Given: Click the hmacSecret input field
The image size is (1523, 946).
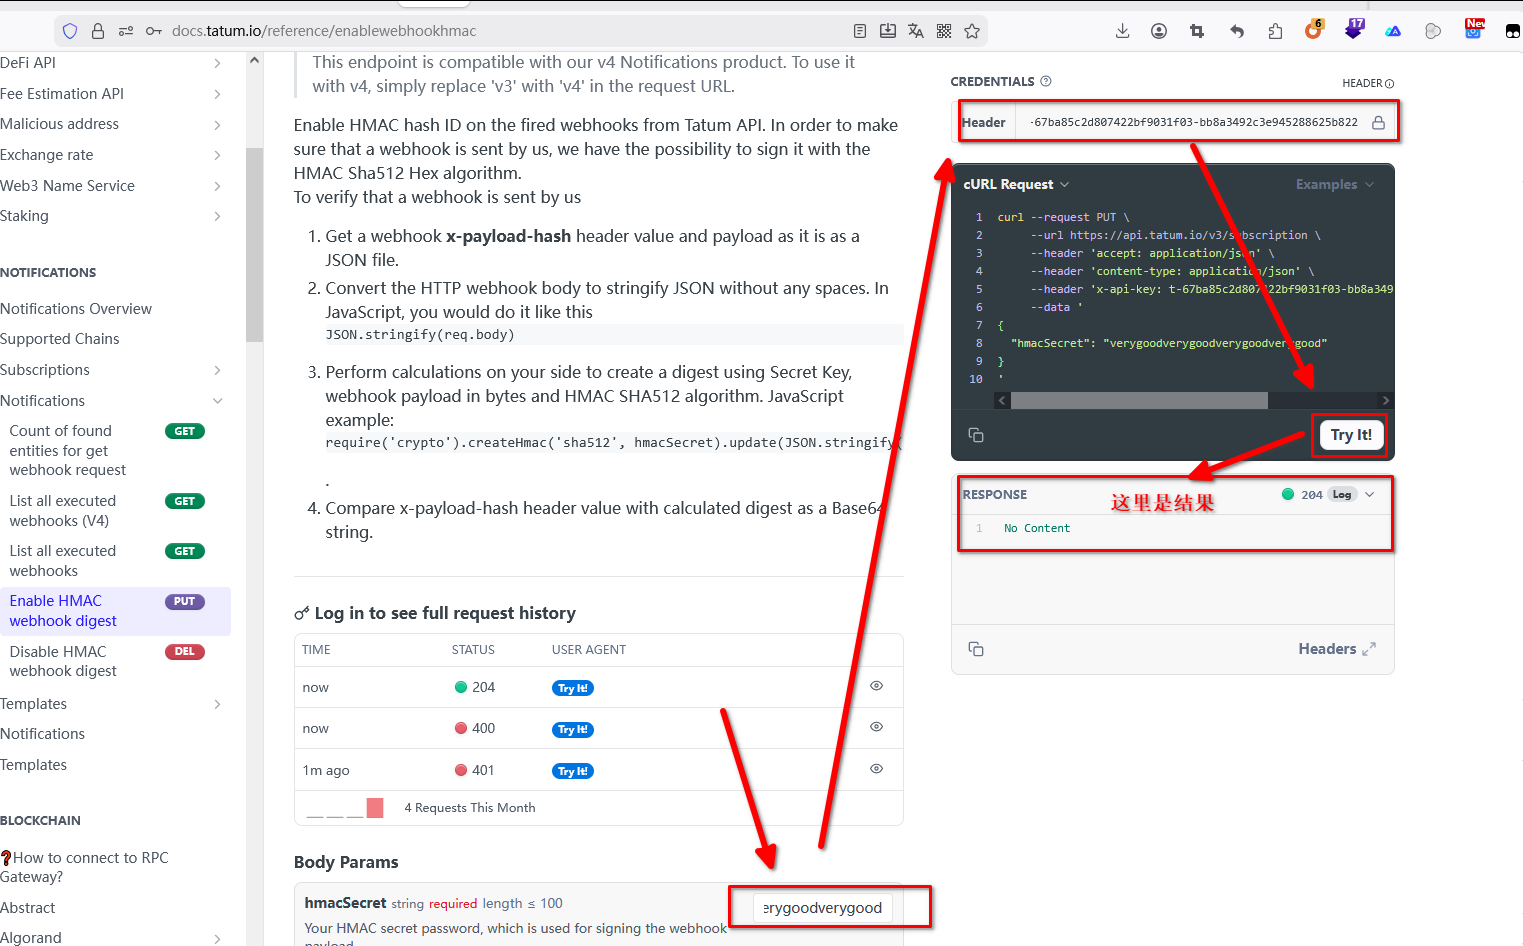Looking at the screenshot, I should 822,908.
